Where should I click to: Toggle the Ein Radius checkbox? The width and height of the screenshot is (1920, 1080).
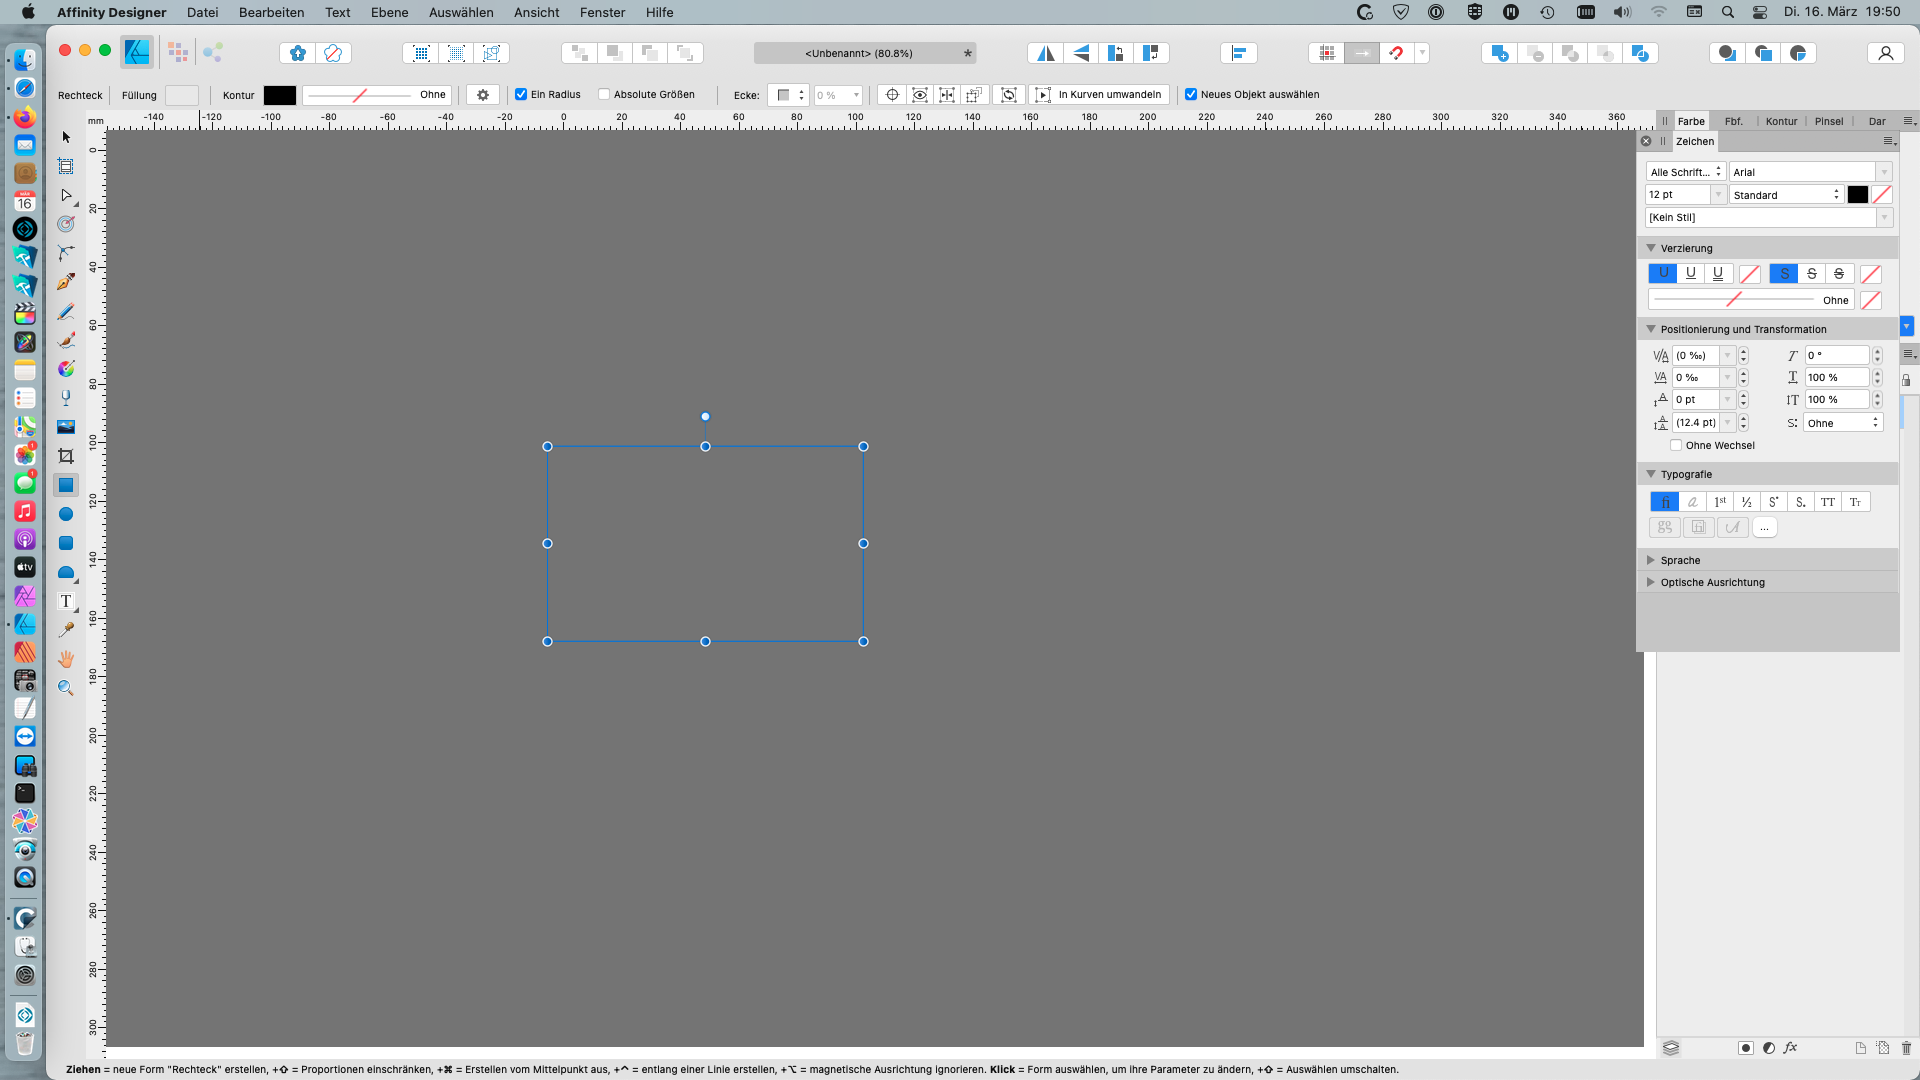521,94
